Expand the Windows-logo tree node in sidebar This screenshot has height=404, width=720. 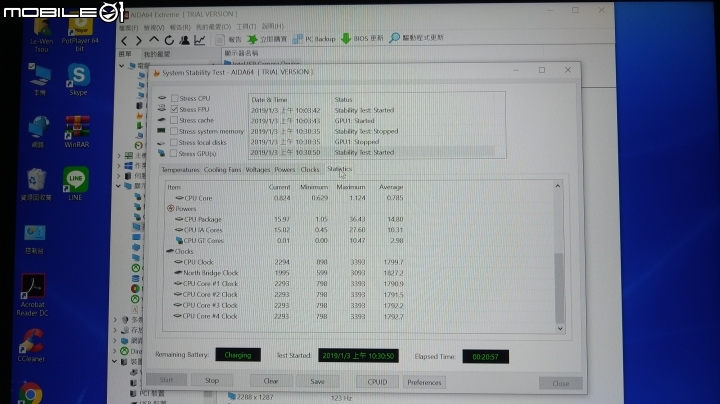(119, 166)
